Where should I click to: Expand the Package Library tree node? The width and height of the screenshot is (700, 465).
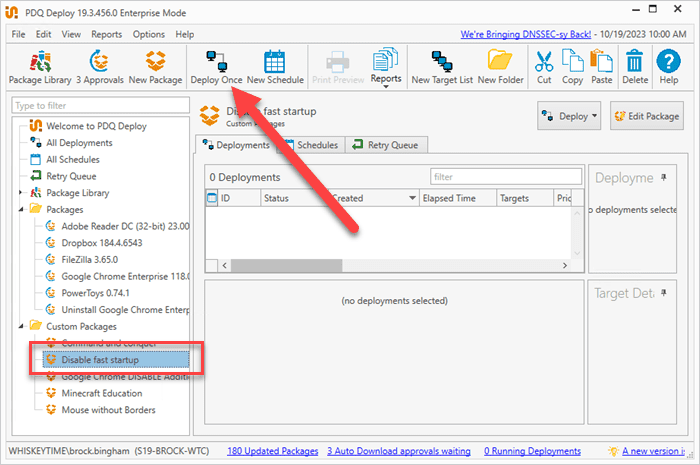click(21, 193)
